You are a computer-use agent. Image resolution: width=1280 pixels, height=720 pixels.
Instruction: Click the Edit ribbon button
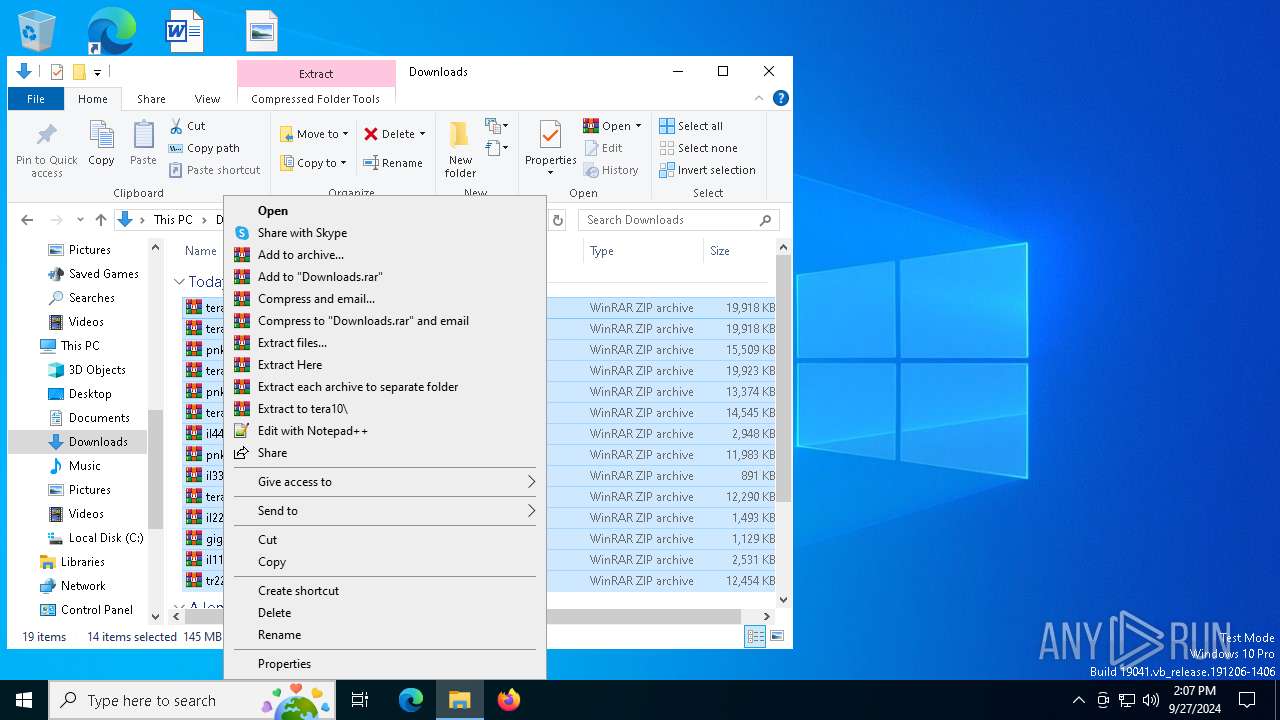603,148
